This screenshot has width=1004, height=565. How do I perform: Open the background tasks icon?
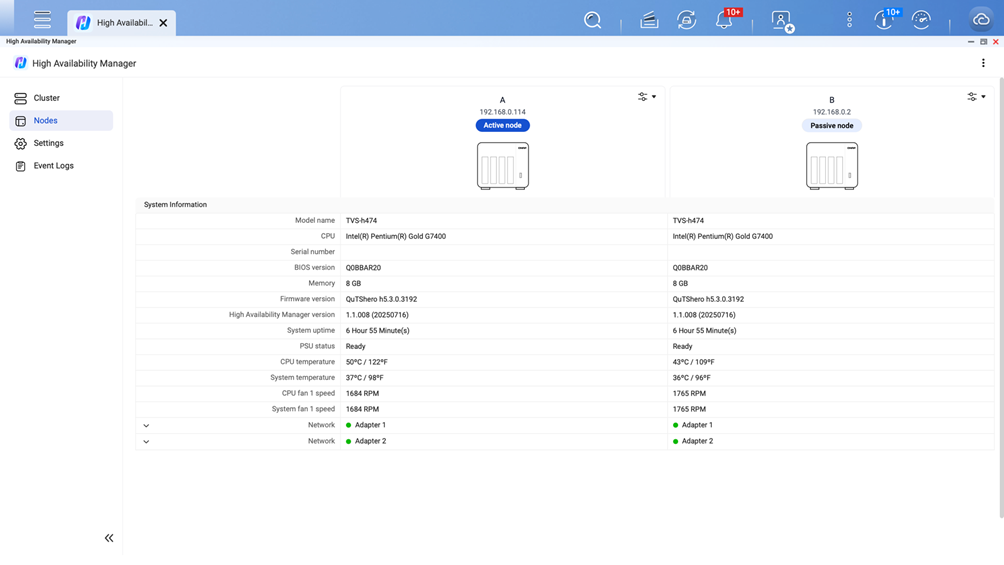[x=649, y=20]
